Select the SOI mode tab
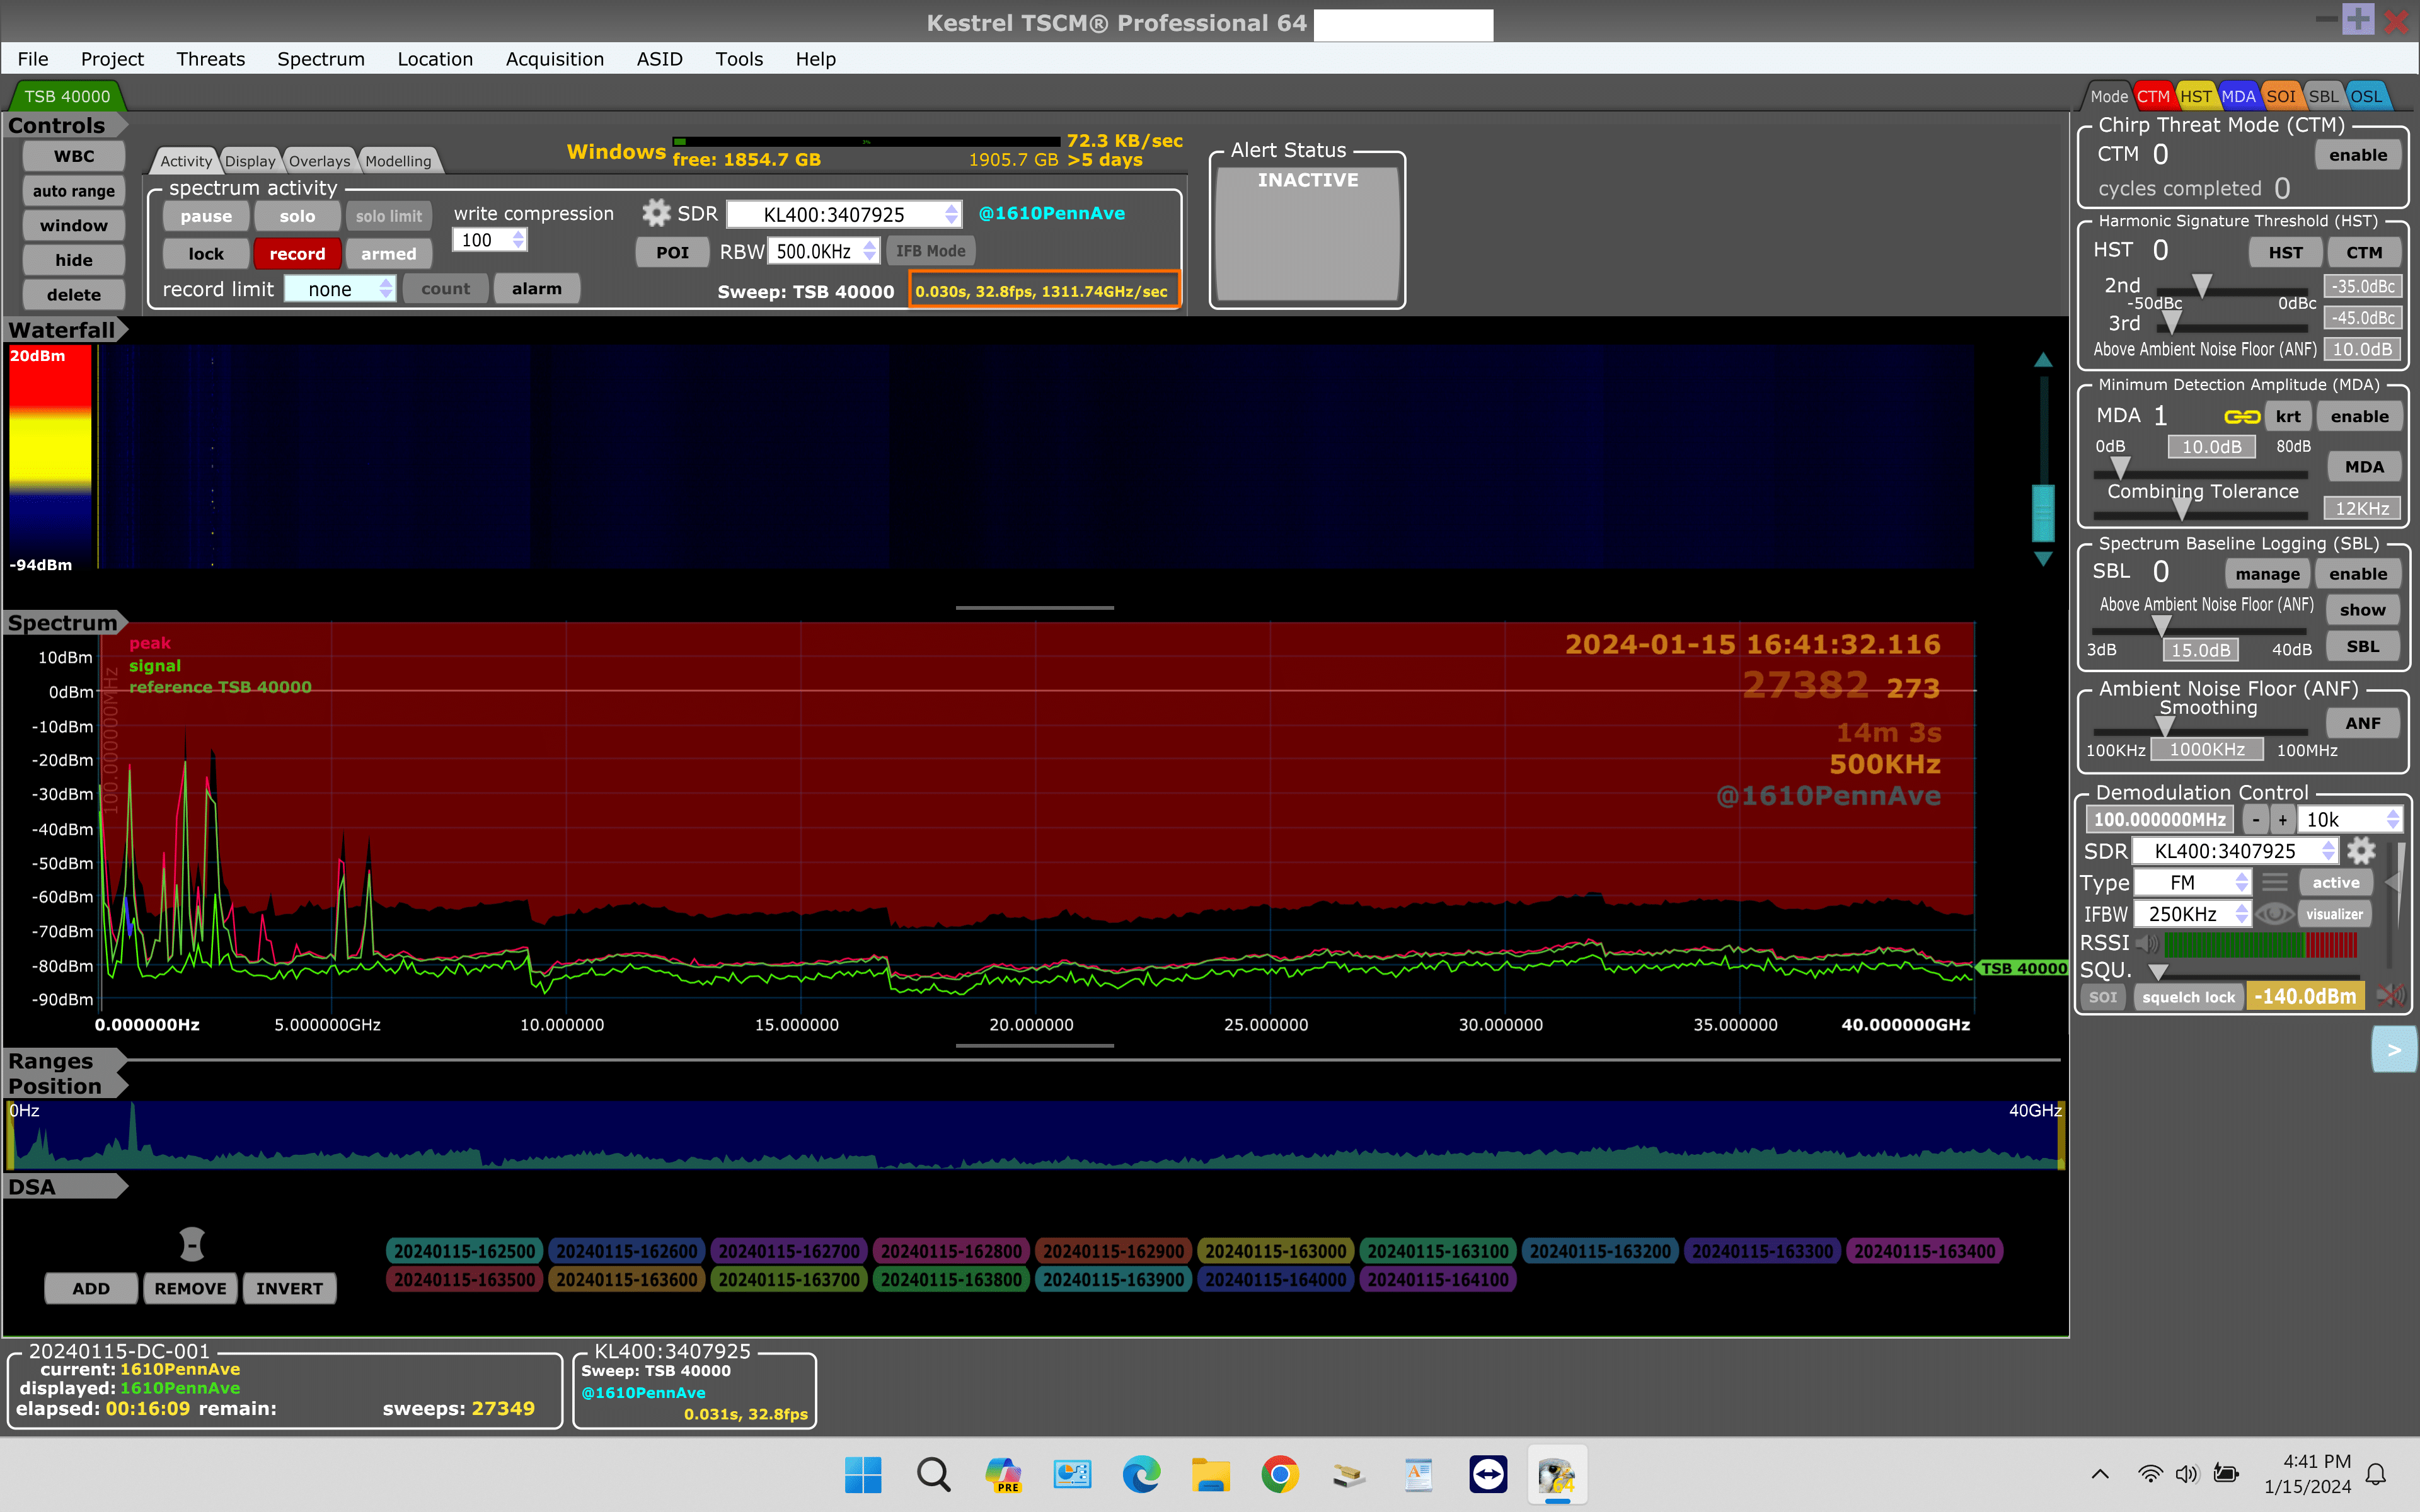 [x=2280, y=96]
